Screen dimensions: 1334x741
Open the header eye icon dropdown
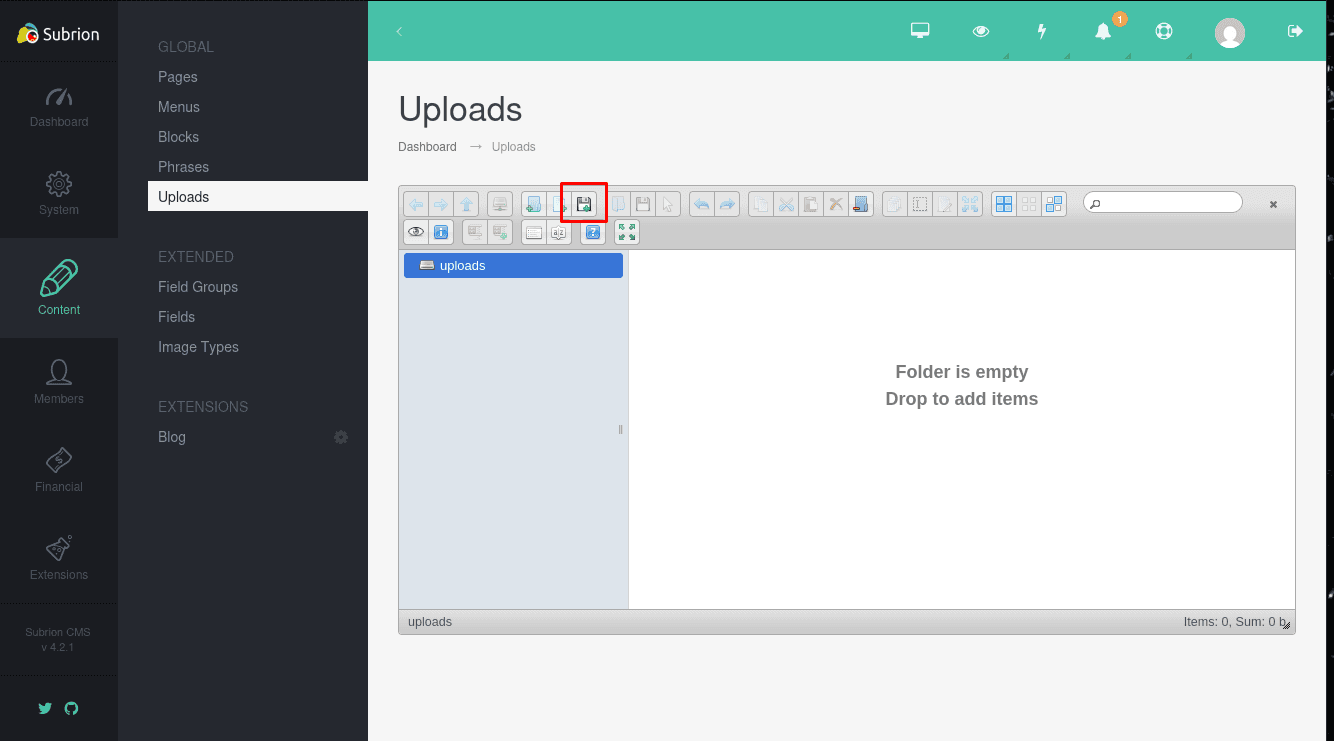(x=981, y=31)
